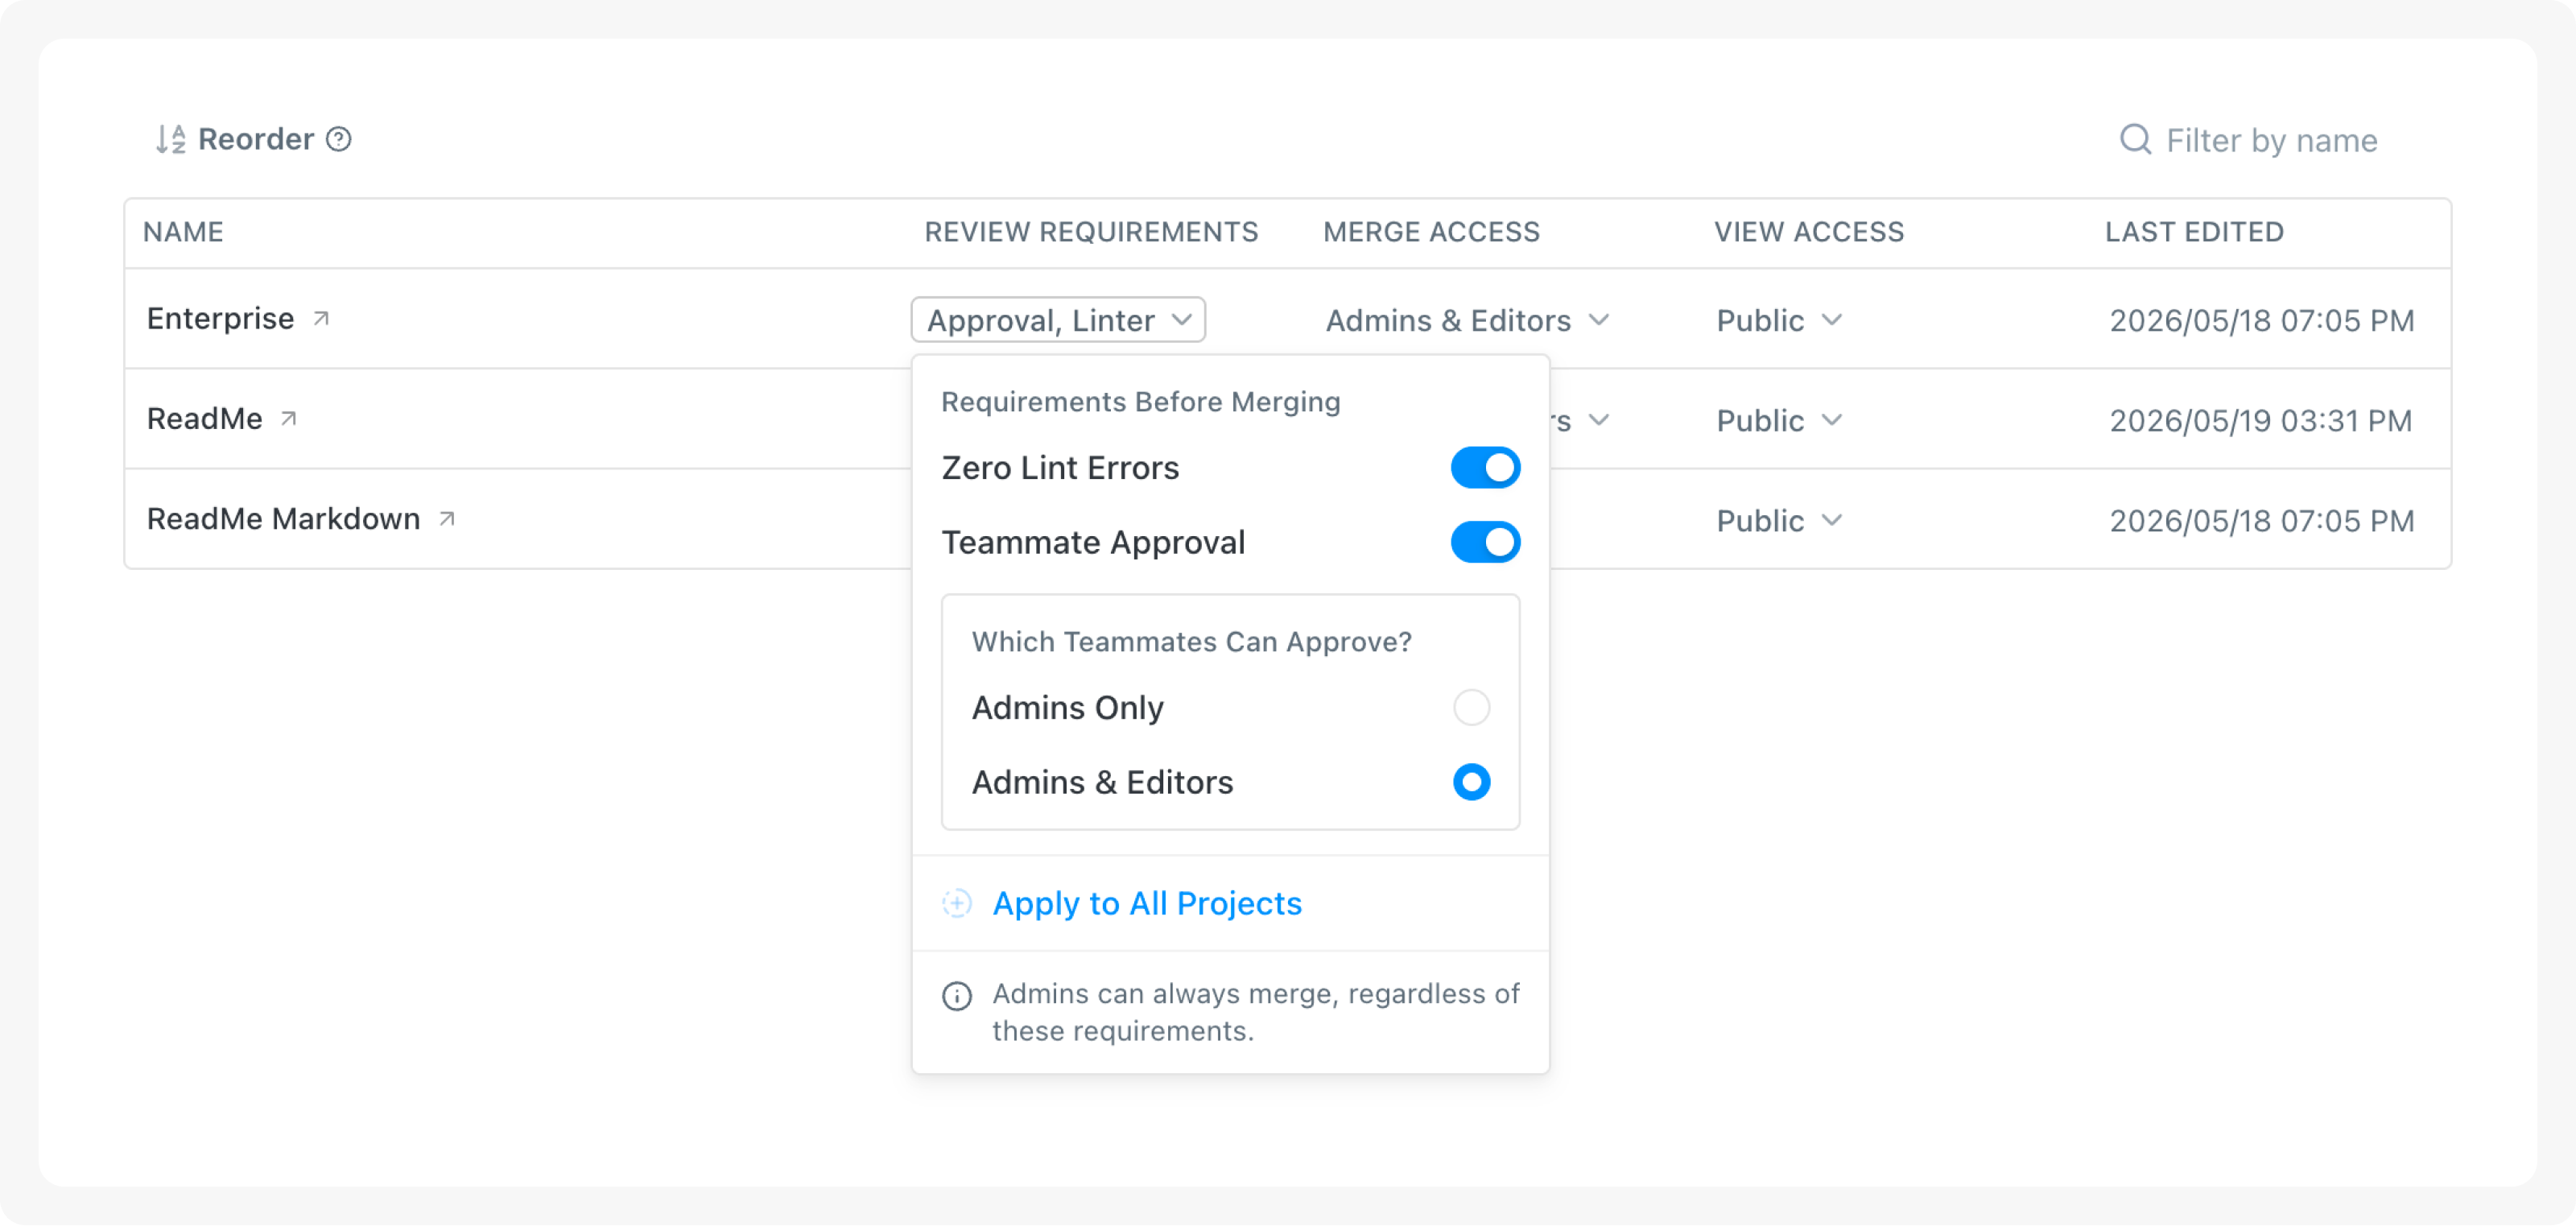Turn off Teammate Approval toggle
The height and width of the screenshot is (1226, 2576).
[1485, 542]
